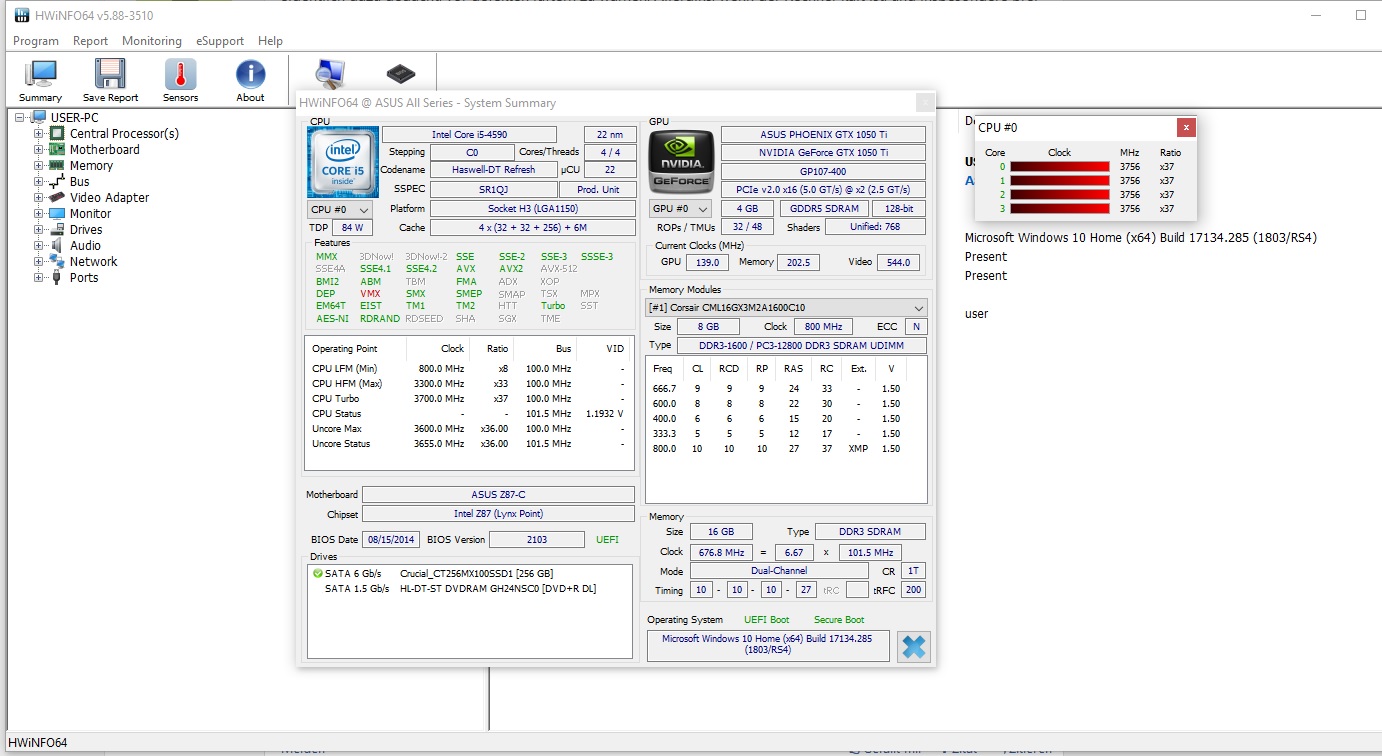This screenshot has width=1382, height=756.
Task: Expand Central Processor(s) tree node
Action: tap(39, 133)
